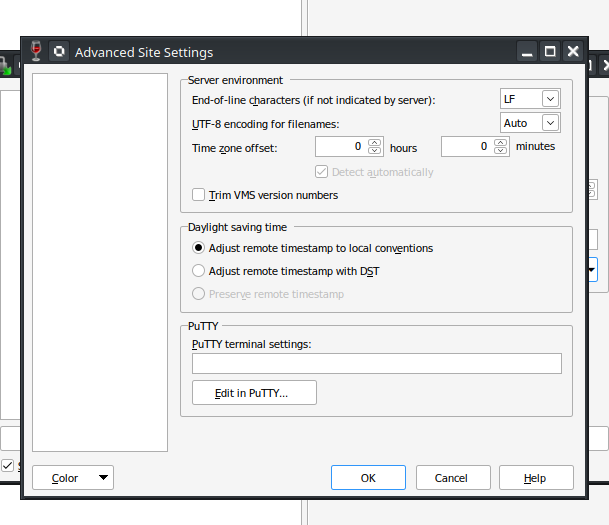609x525 pixels.
Task: Confirm settings with the OK button
Action: pos(368,478)
